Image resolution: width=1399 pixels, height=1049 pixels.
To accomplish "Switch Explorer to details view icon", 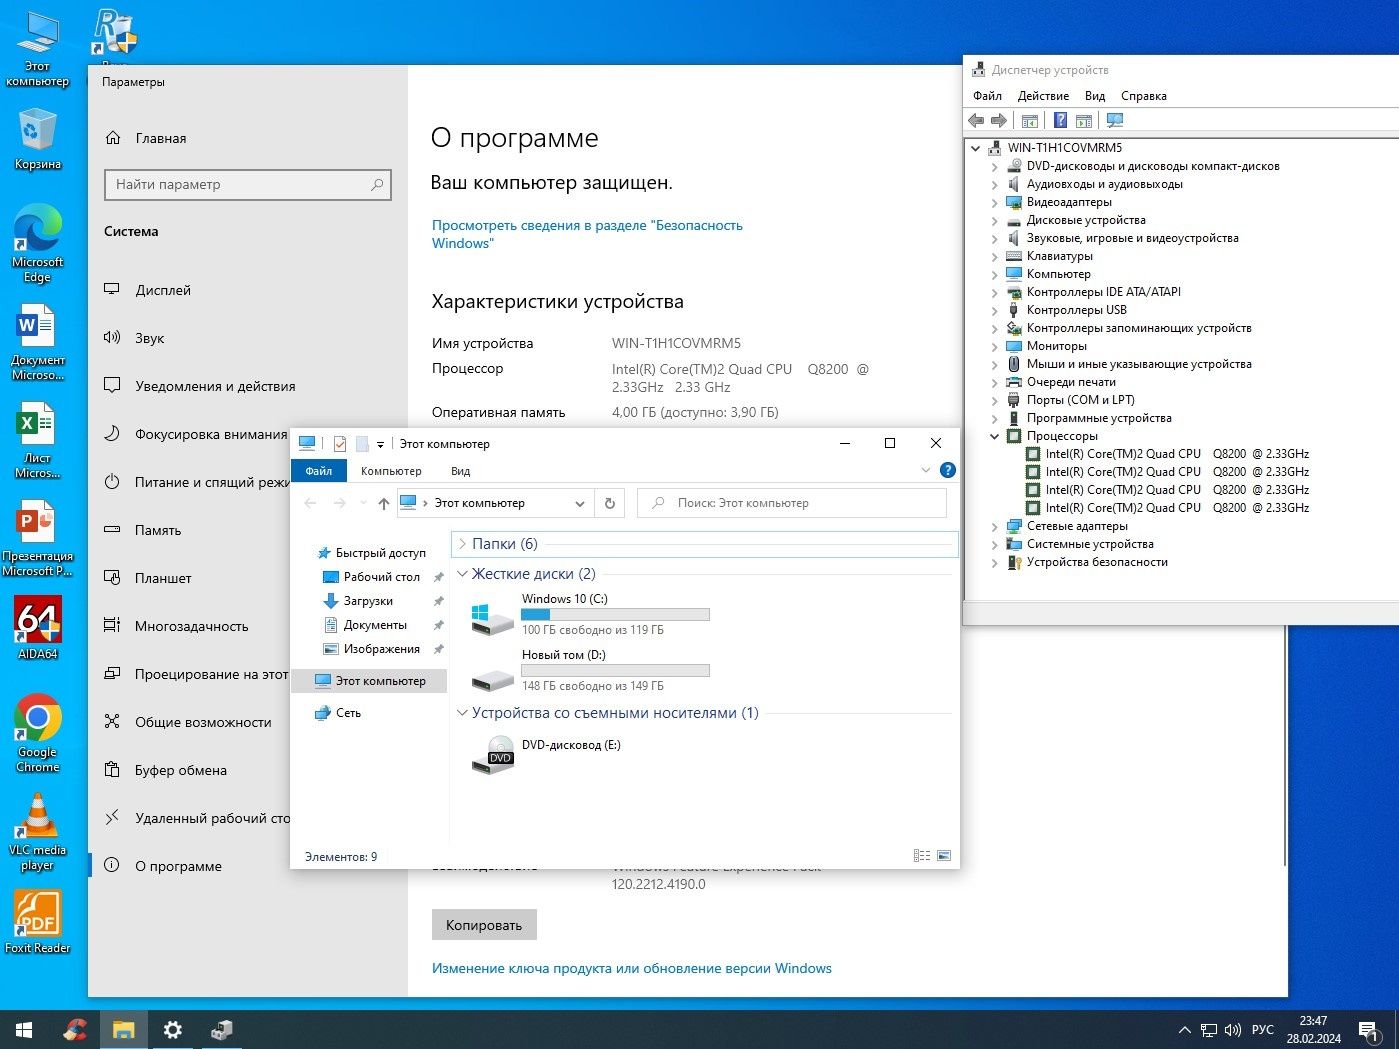I will coord(922,856).
